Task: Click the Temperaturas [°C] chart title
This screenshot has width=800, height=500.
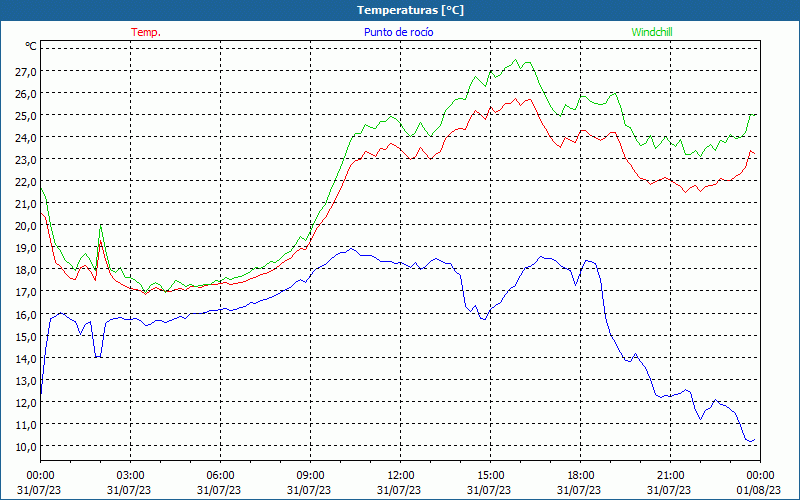Action: click(x=410, y=10)
